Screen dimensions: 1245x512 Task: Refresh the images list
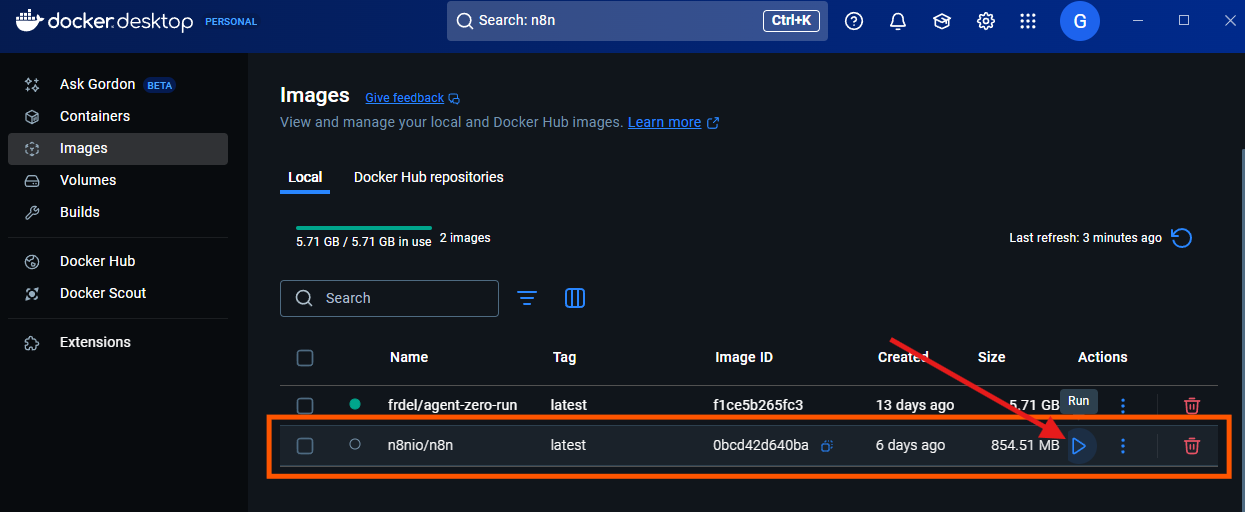click(1181, 238)
